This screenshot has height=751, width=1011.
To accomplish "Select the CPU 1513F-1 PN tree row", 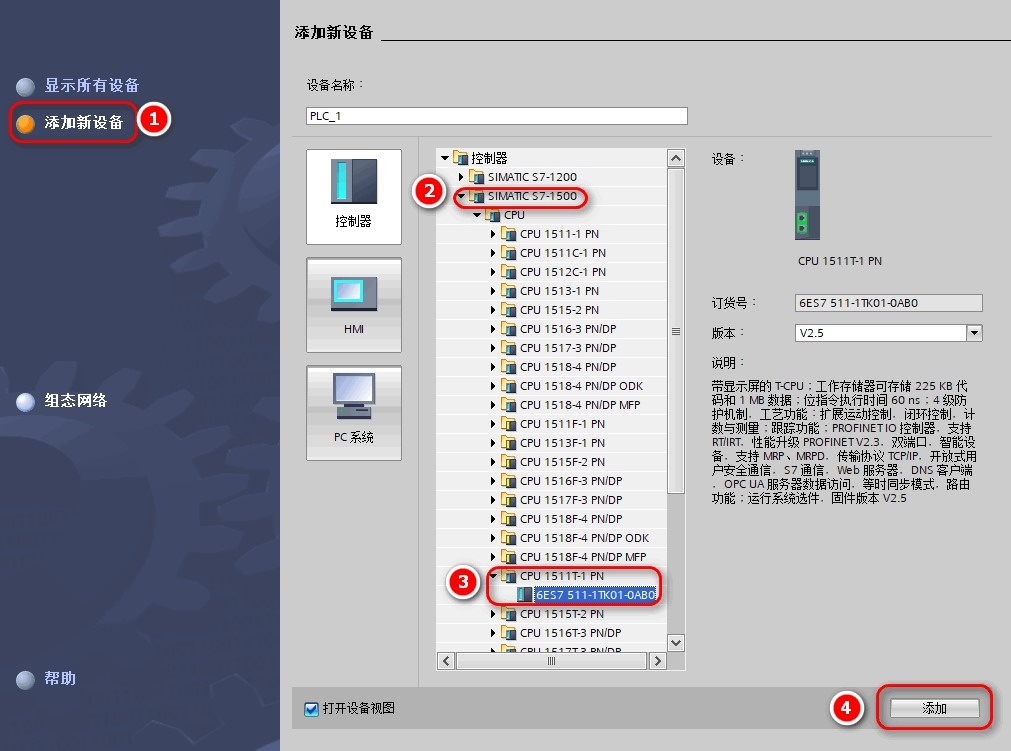I will pyautogui.click(x=551, y=443).
